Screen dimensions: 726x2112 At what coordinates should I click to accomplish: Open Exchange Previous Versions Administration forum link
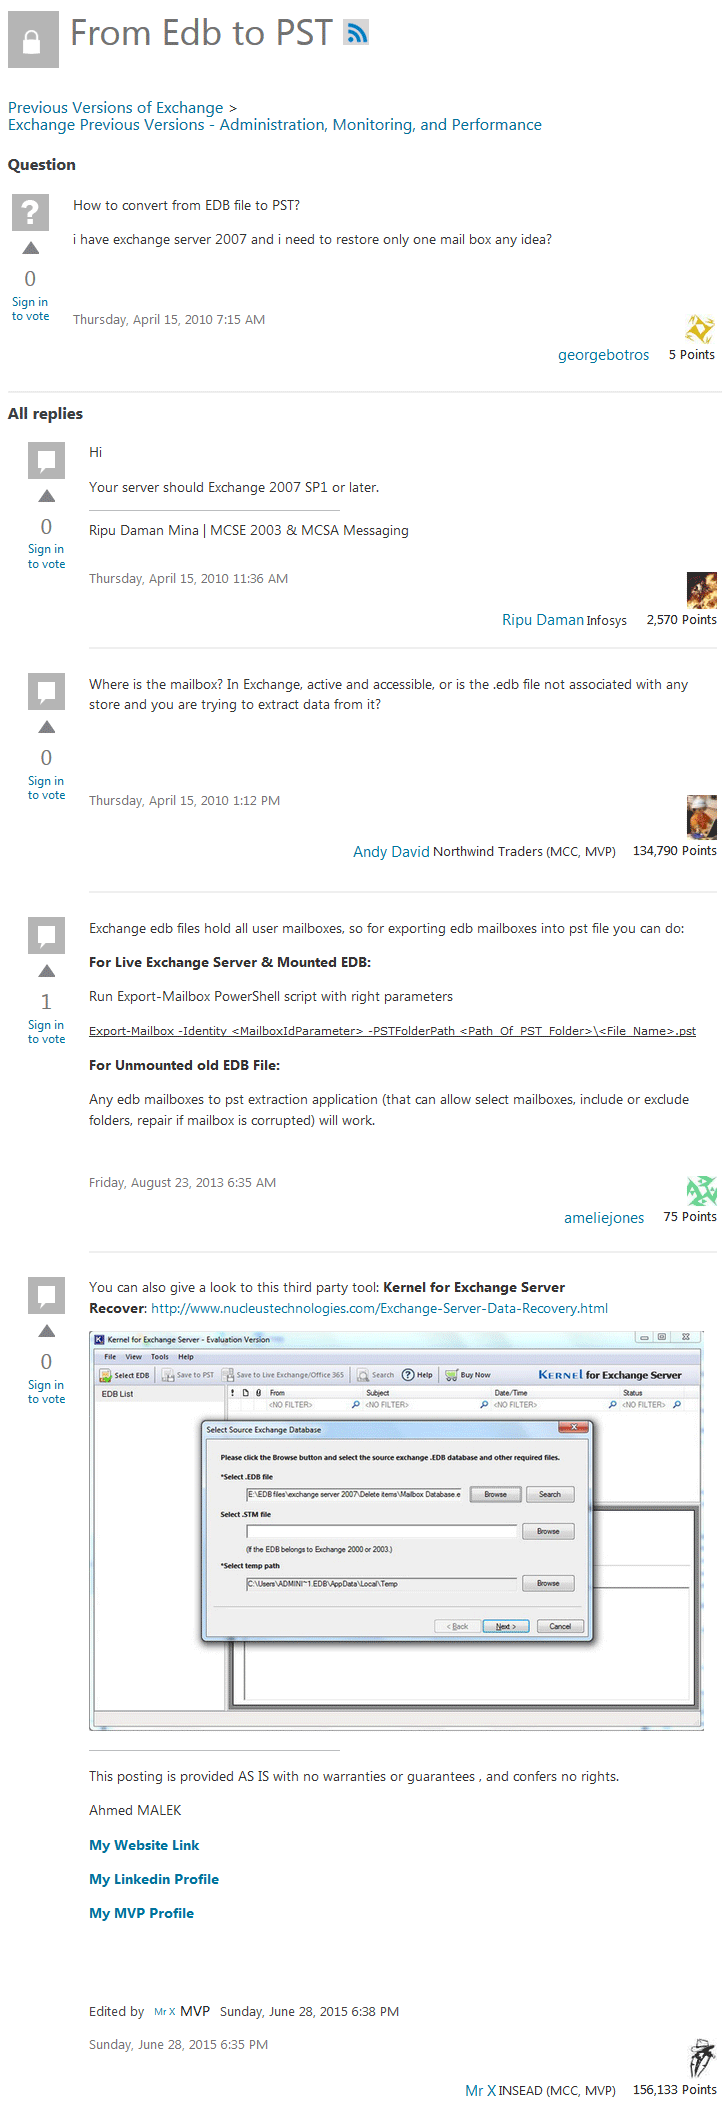(275, 125)
